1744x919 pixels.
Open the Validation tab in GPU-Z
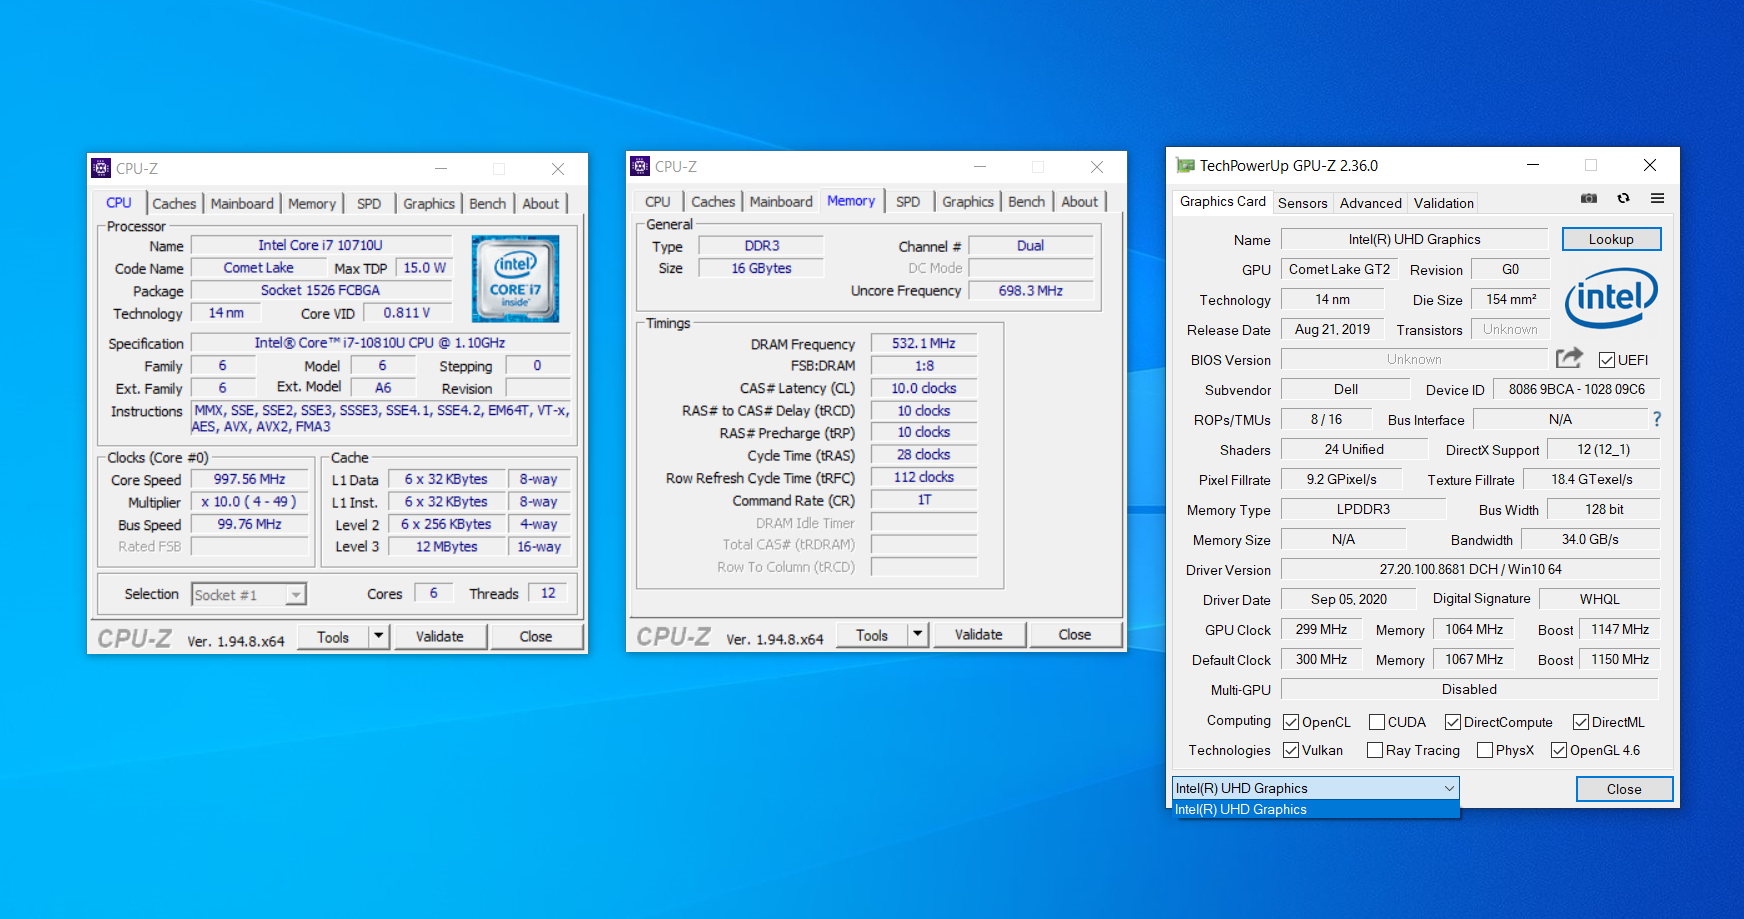(1443, 203)
